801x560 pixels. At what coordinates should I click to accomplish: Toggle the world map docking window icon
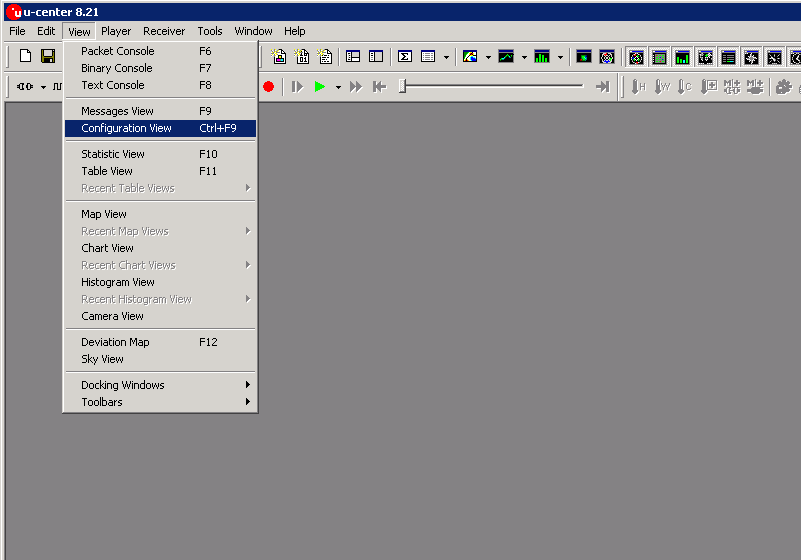click(x=705, y=58)
